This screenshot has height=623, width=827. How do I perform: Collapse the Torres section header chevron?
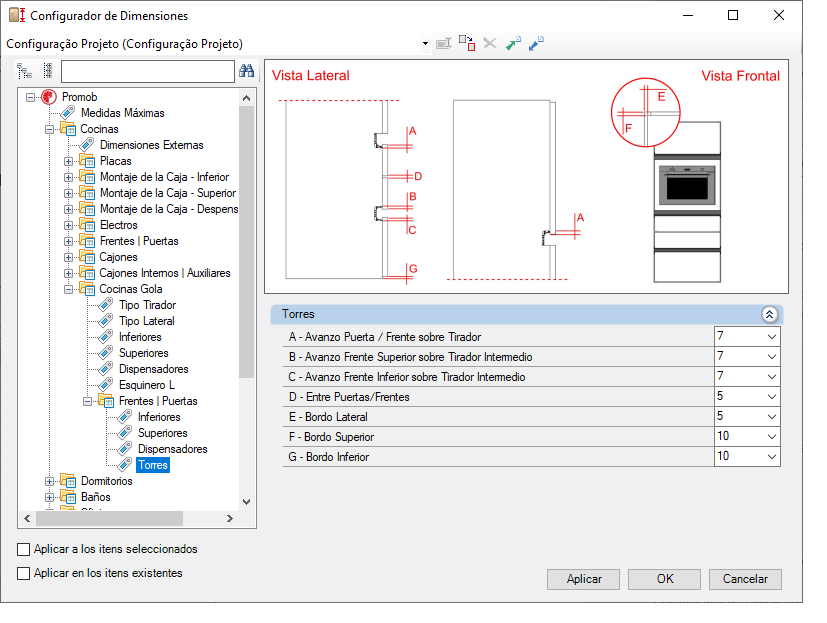point(770,314)
